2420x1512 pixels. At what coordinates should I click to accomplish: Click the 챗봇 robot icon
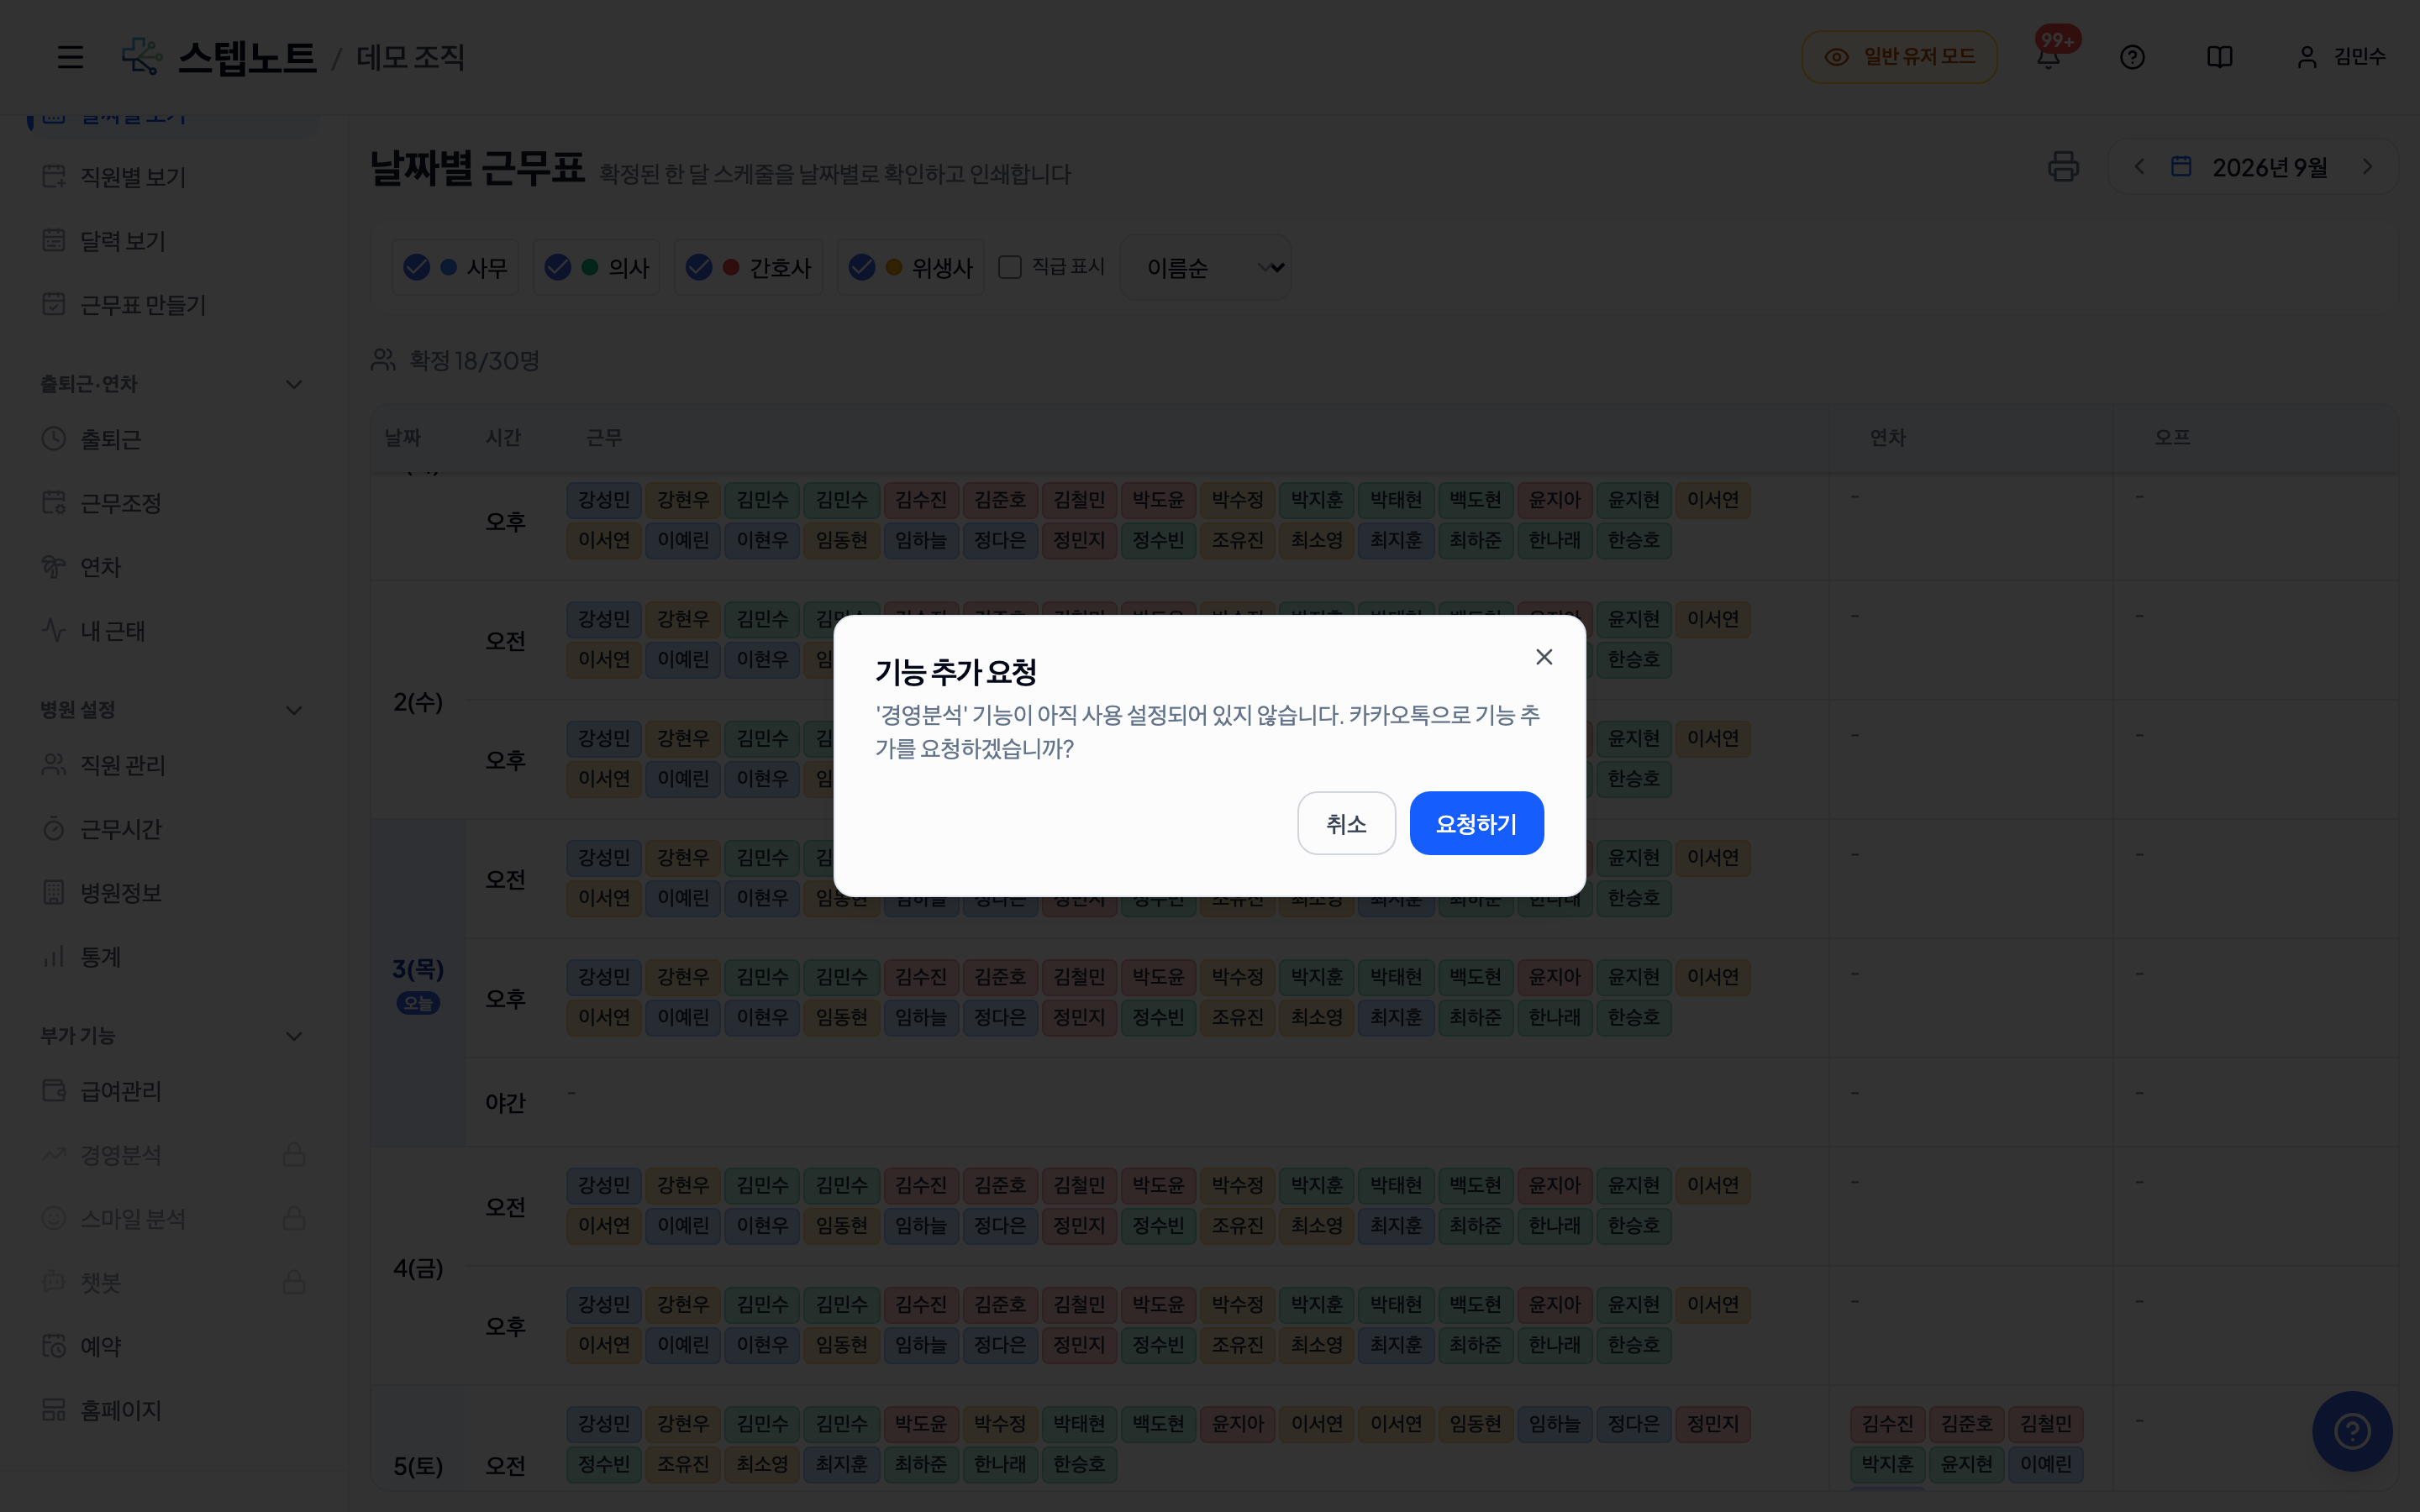point(54,1282)
